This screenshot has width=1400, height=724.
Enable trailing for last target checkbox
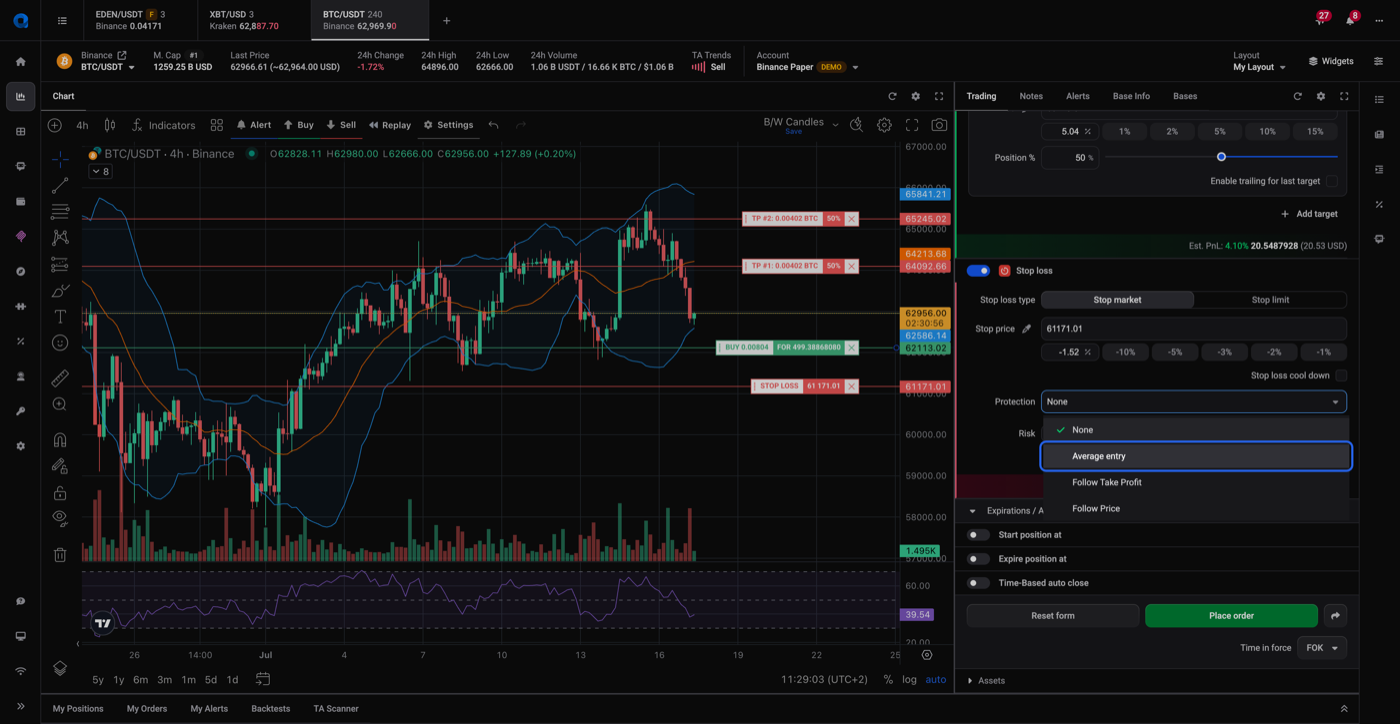[x=1332, y=181]
